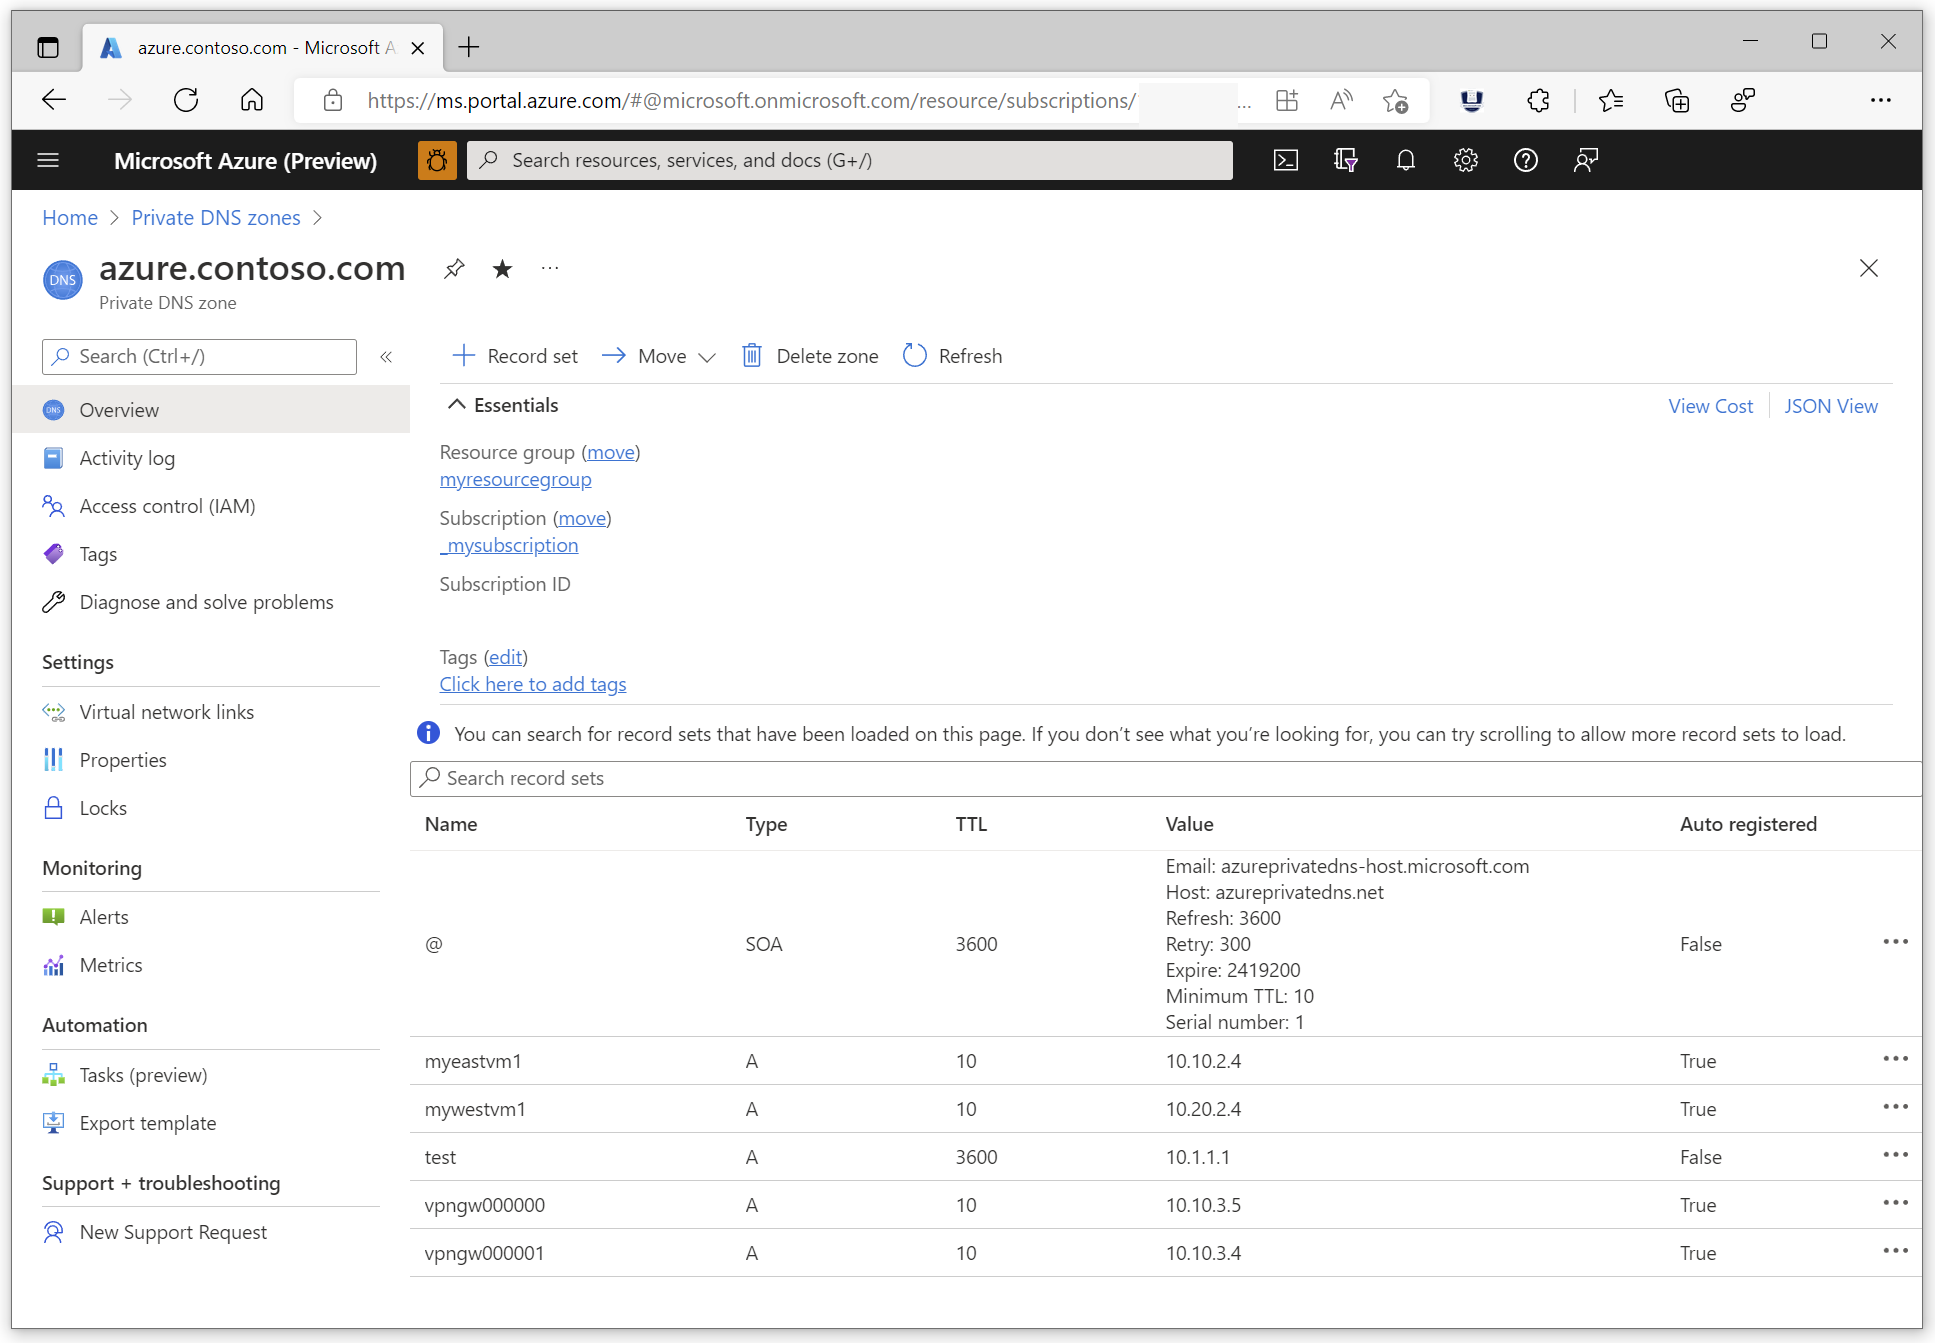Viewport: 1935px width, 1343px height.
Task: Pin azure.contoso.com to dashboard
Action: pyautogui.click(x=454, y=268)
